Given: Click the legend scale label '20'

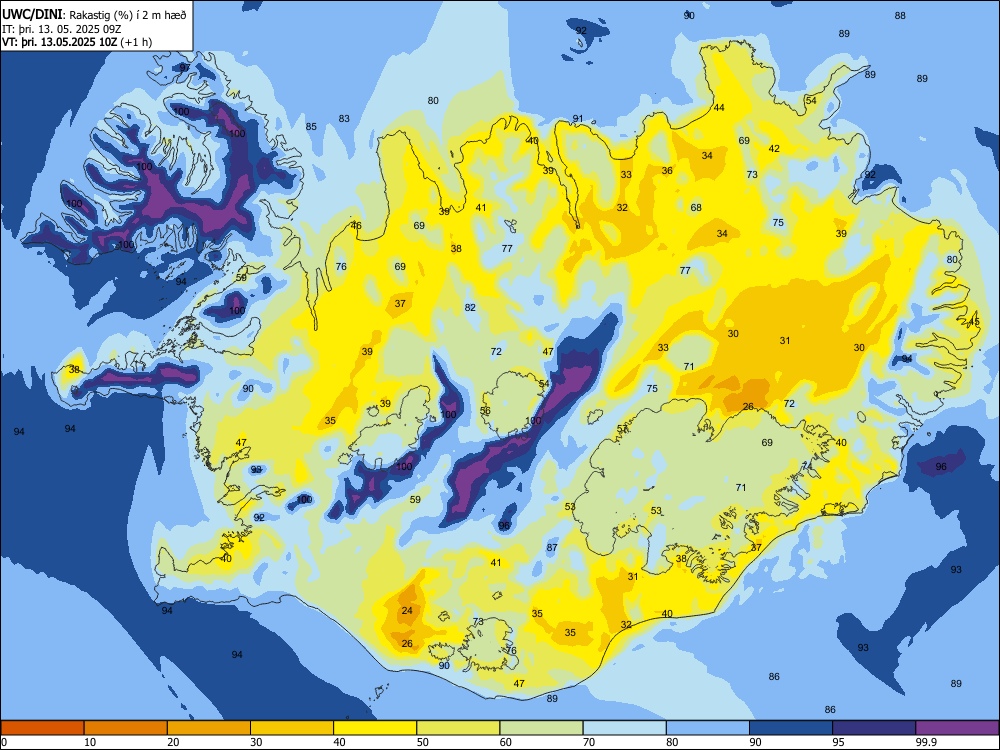Looking at the screenshot, I should pyautogui.click(x=173, y=742).
